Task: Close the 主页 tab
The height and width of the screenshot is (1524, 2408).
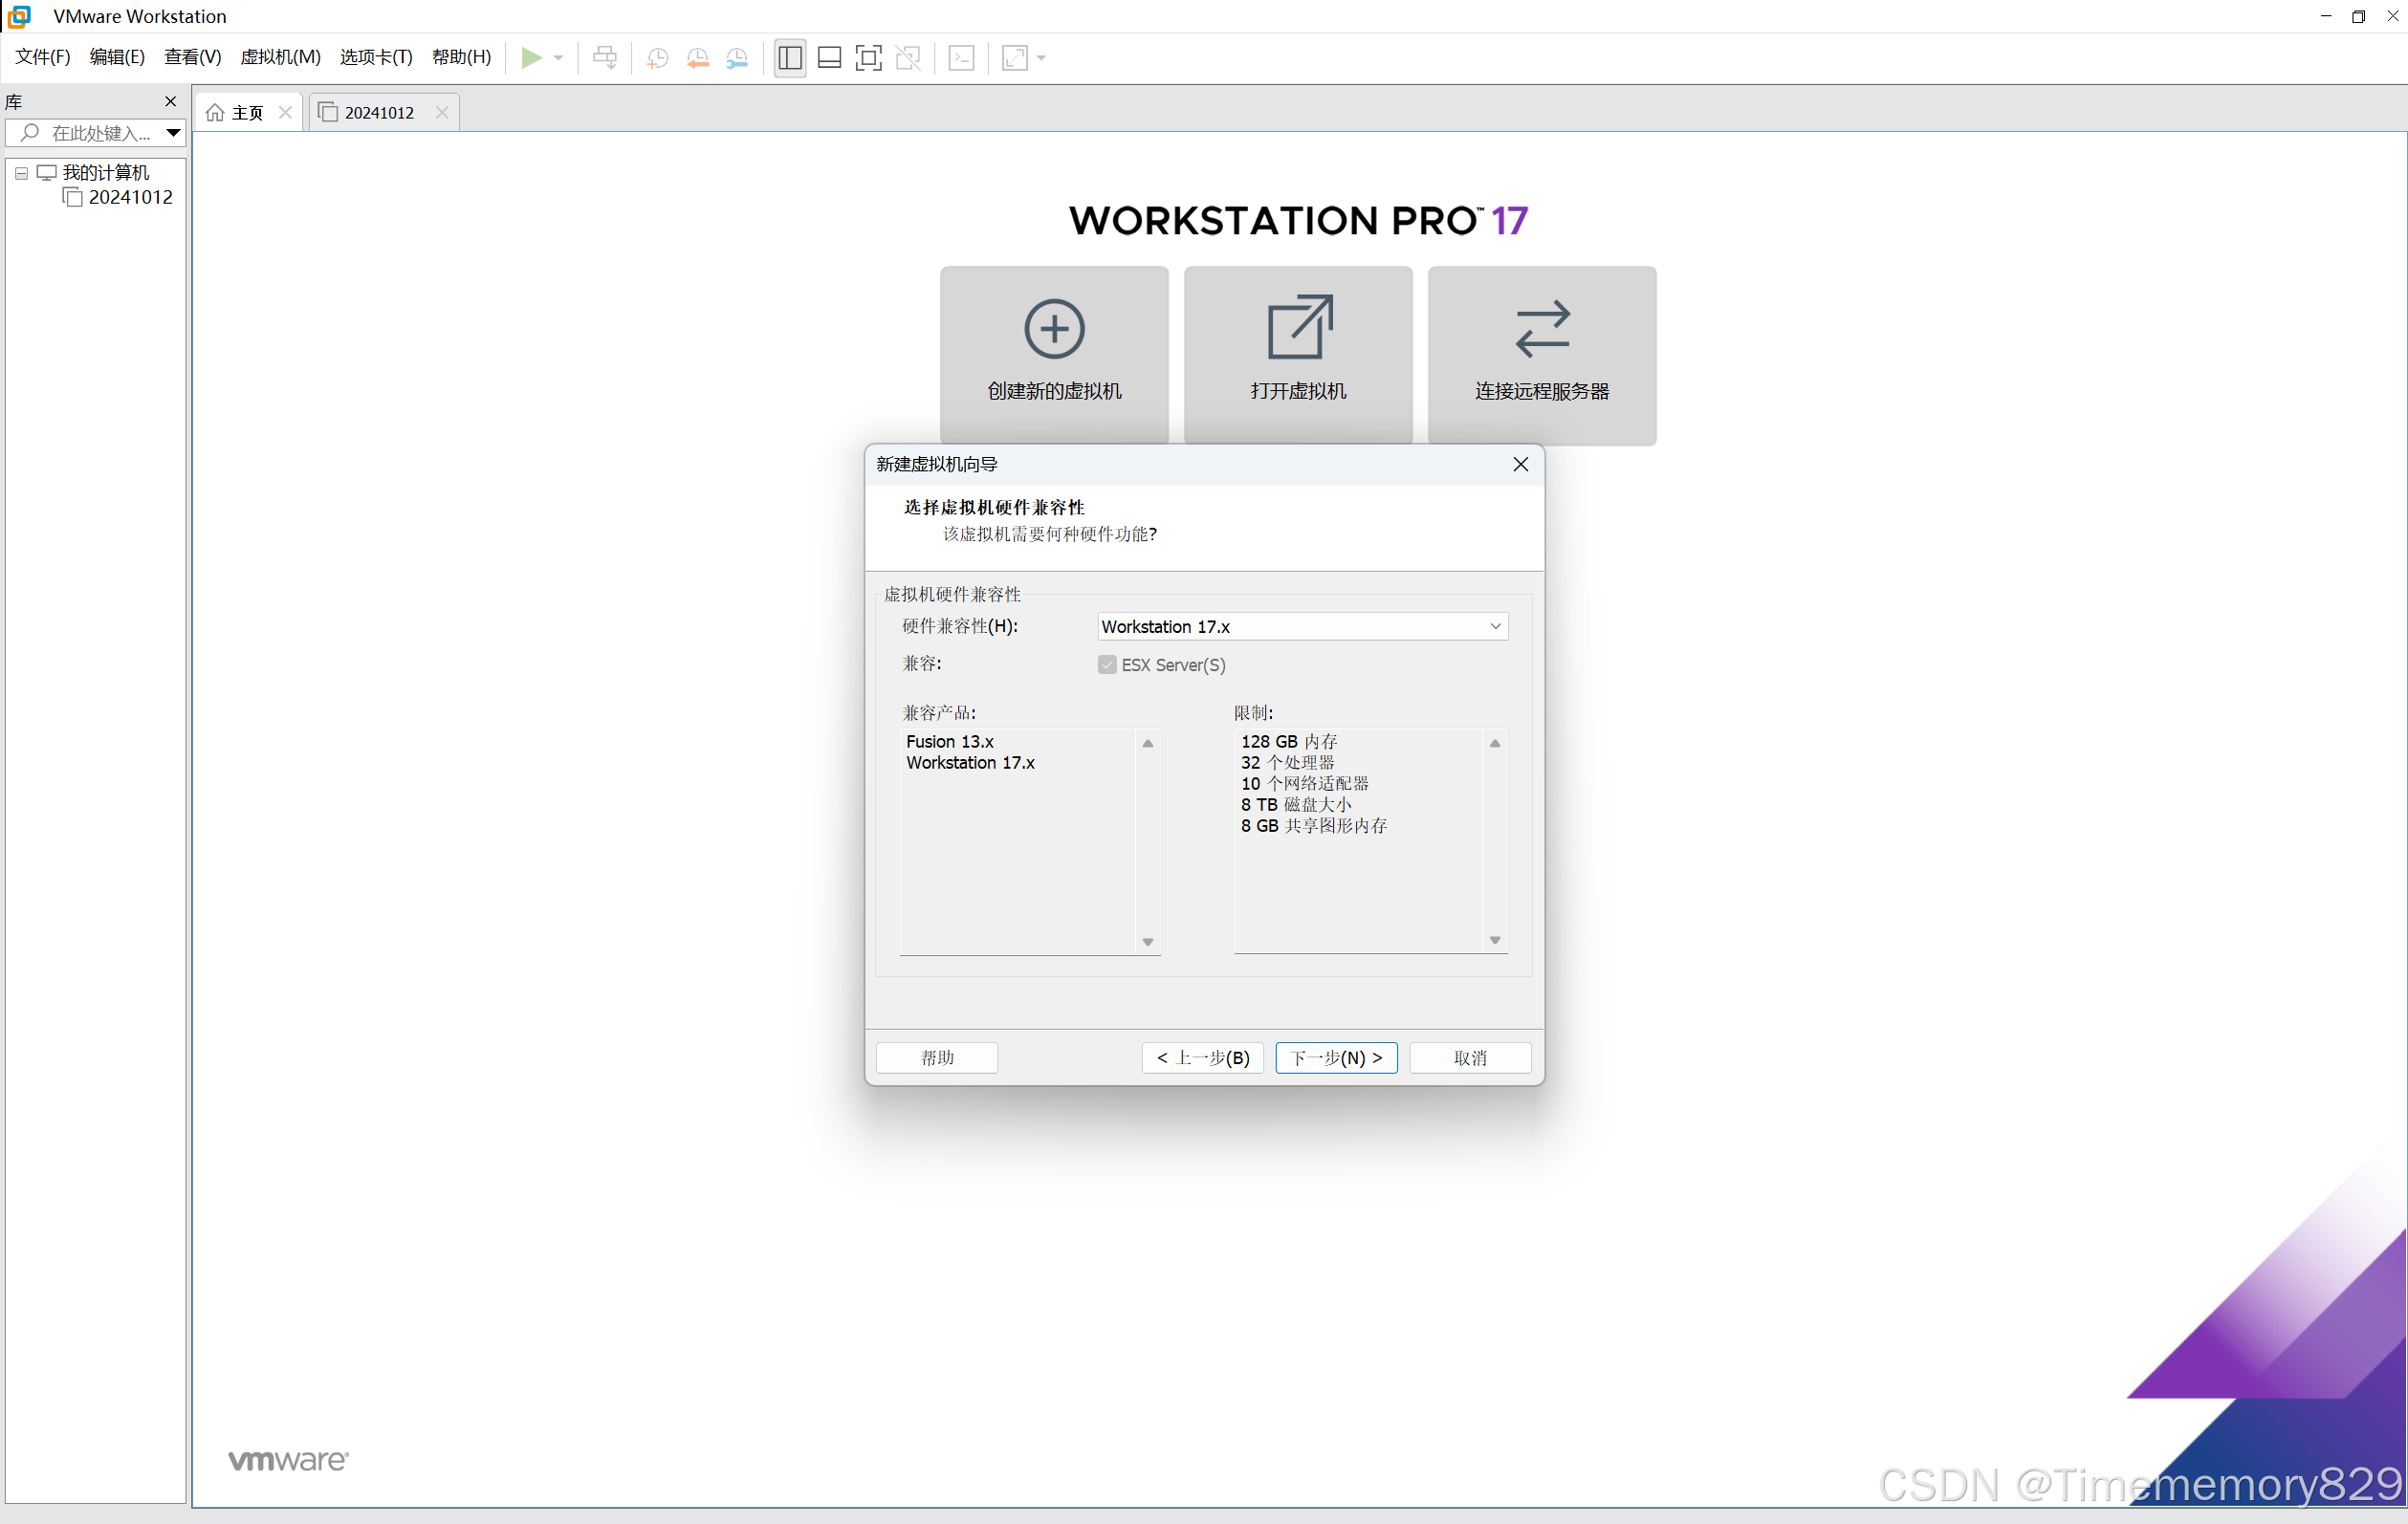Action: point(285,113)
